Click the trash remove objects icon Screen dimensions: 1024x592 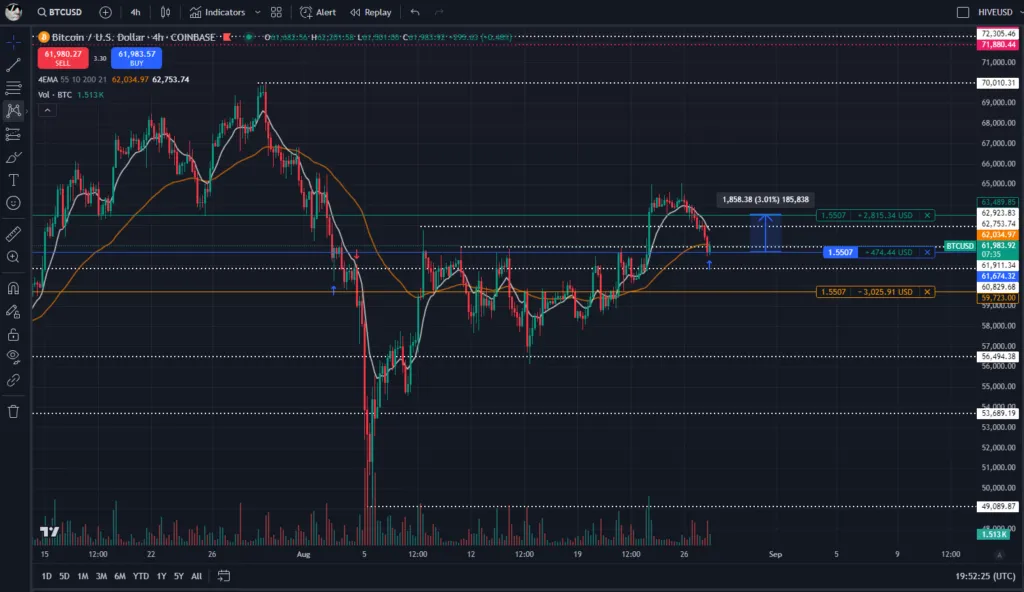13,411
